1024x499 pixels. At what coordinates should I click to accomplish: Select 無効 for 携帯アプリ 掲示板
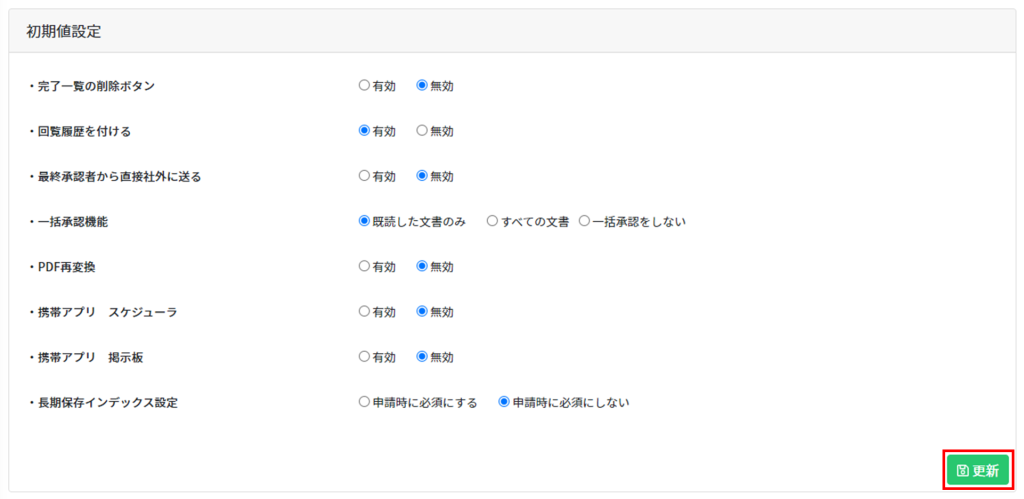422,357
